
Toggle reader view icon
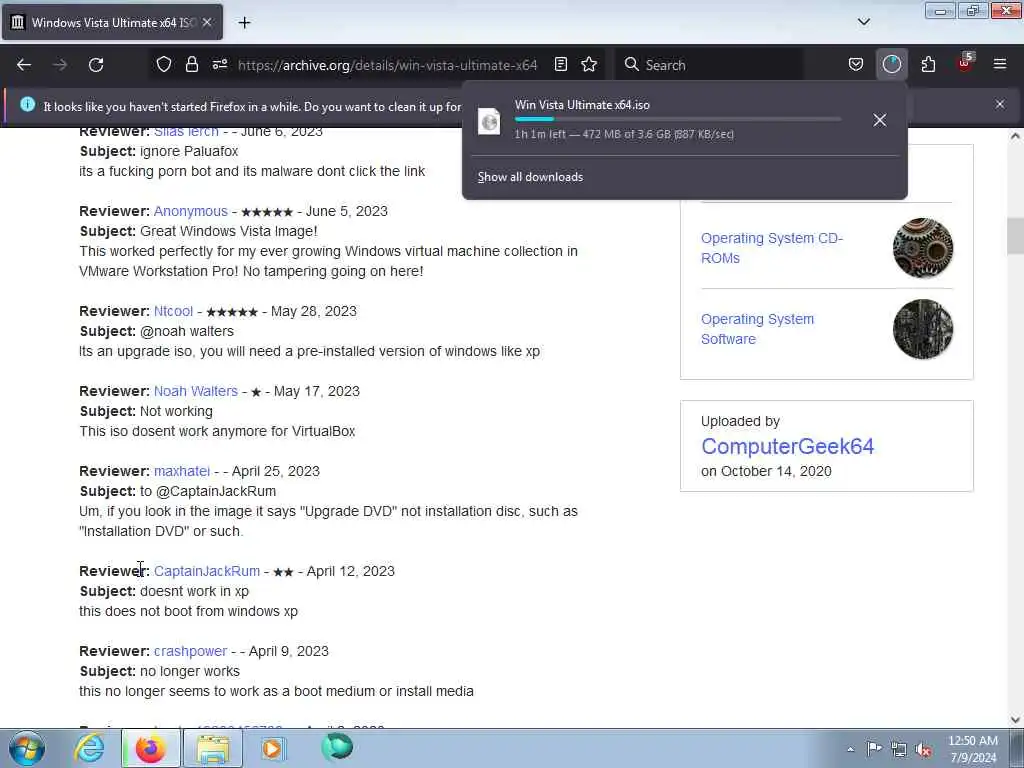561,65
